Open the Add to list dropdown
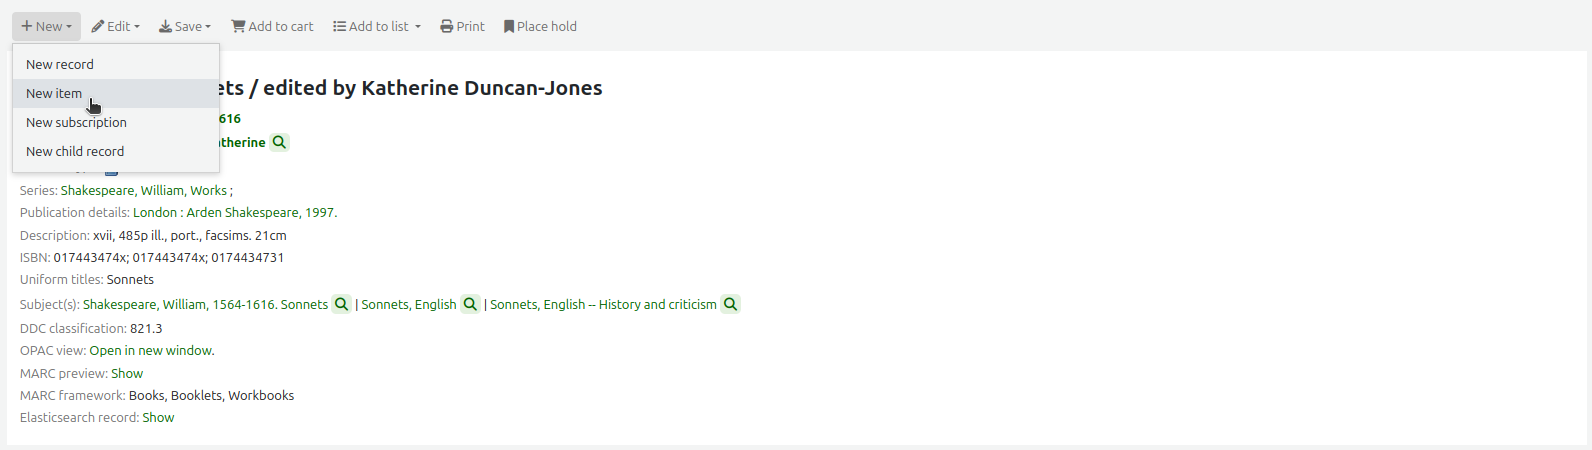Viewport: 1592px width, 450px height. point(377,26)
